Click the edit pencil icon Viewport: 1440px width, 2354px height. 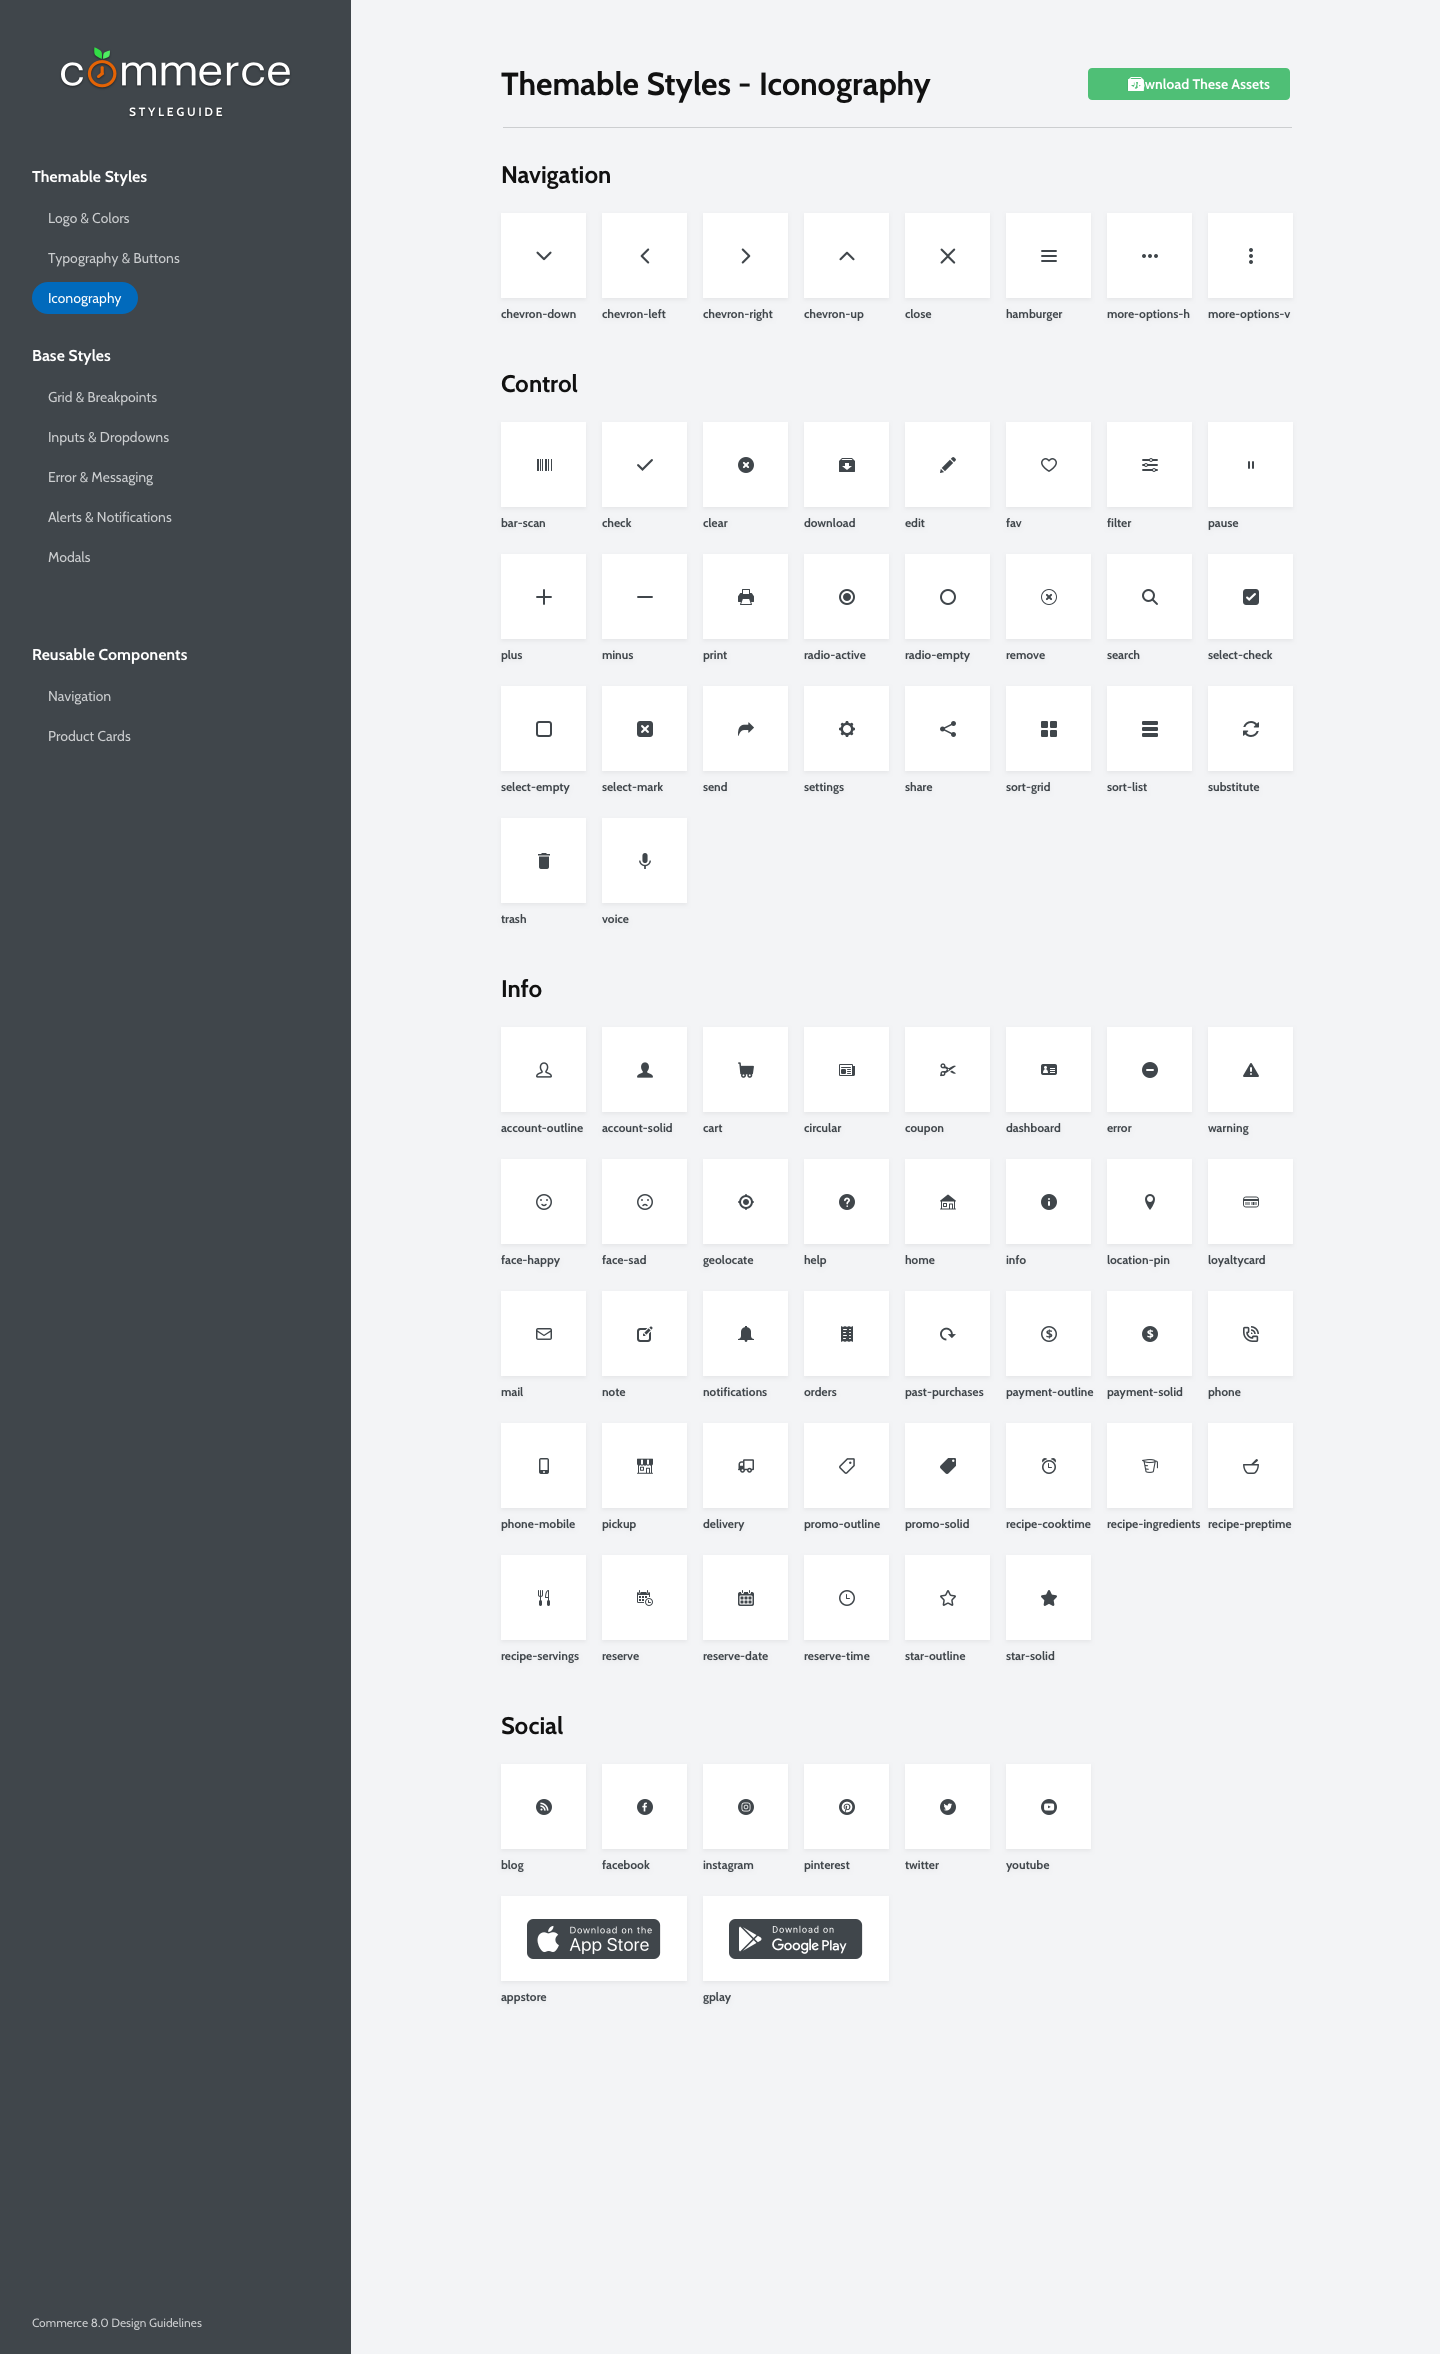[x=948, y=465]
